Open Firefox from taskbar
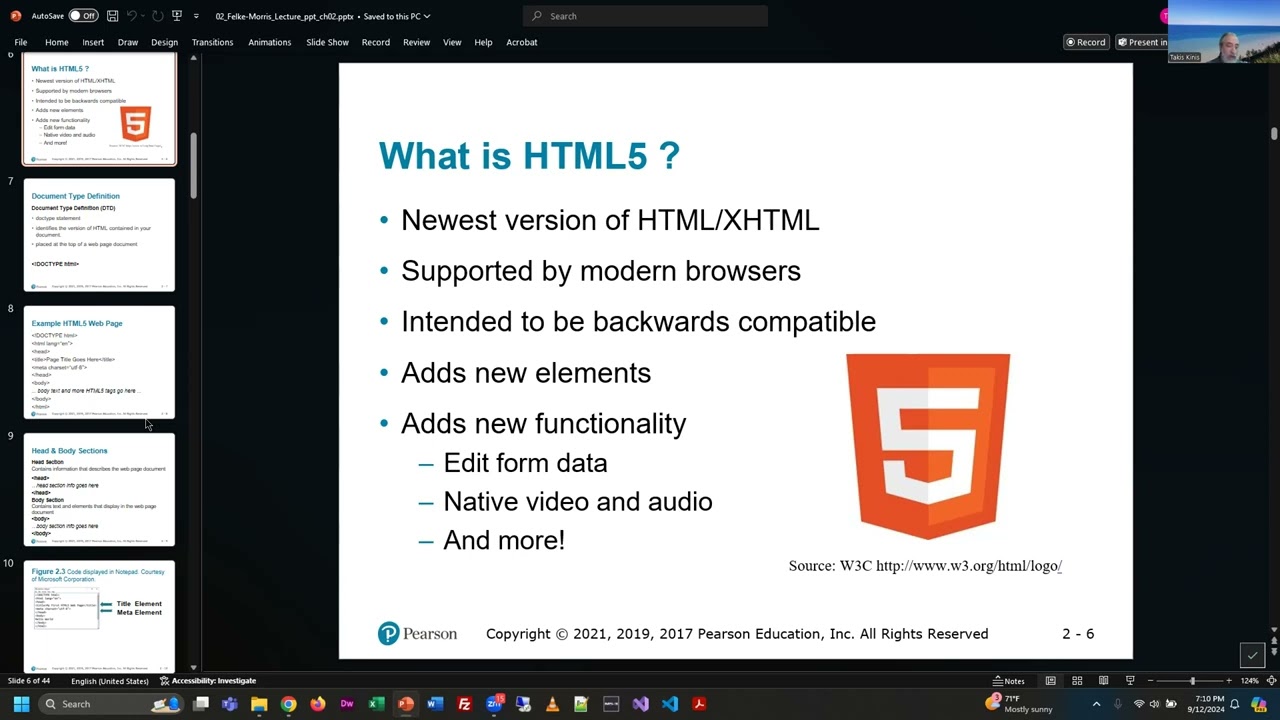This screenshot has height=720, width=1280. pos(318,704)
